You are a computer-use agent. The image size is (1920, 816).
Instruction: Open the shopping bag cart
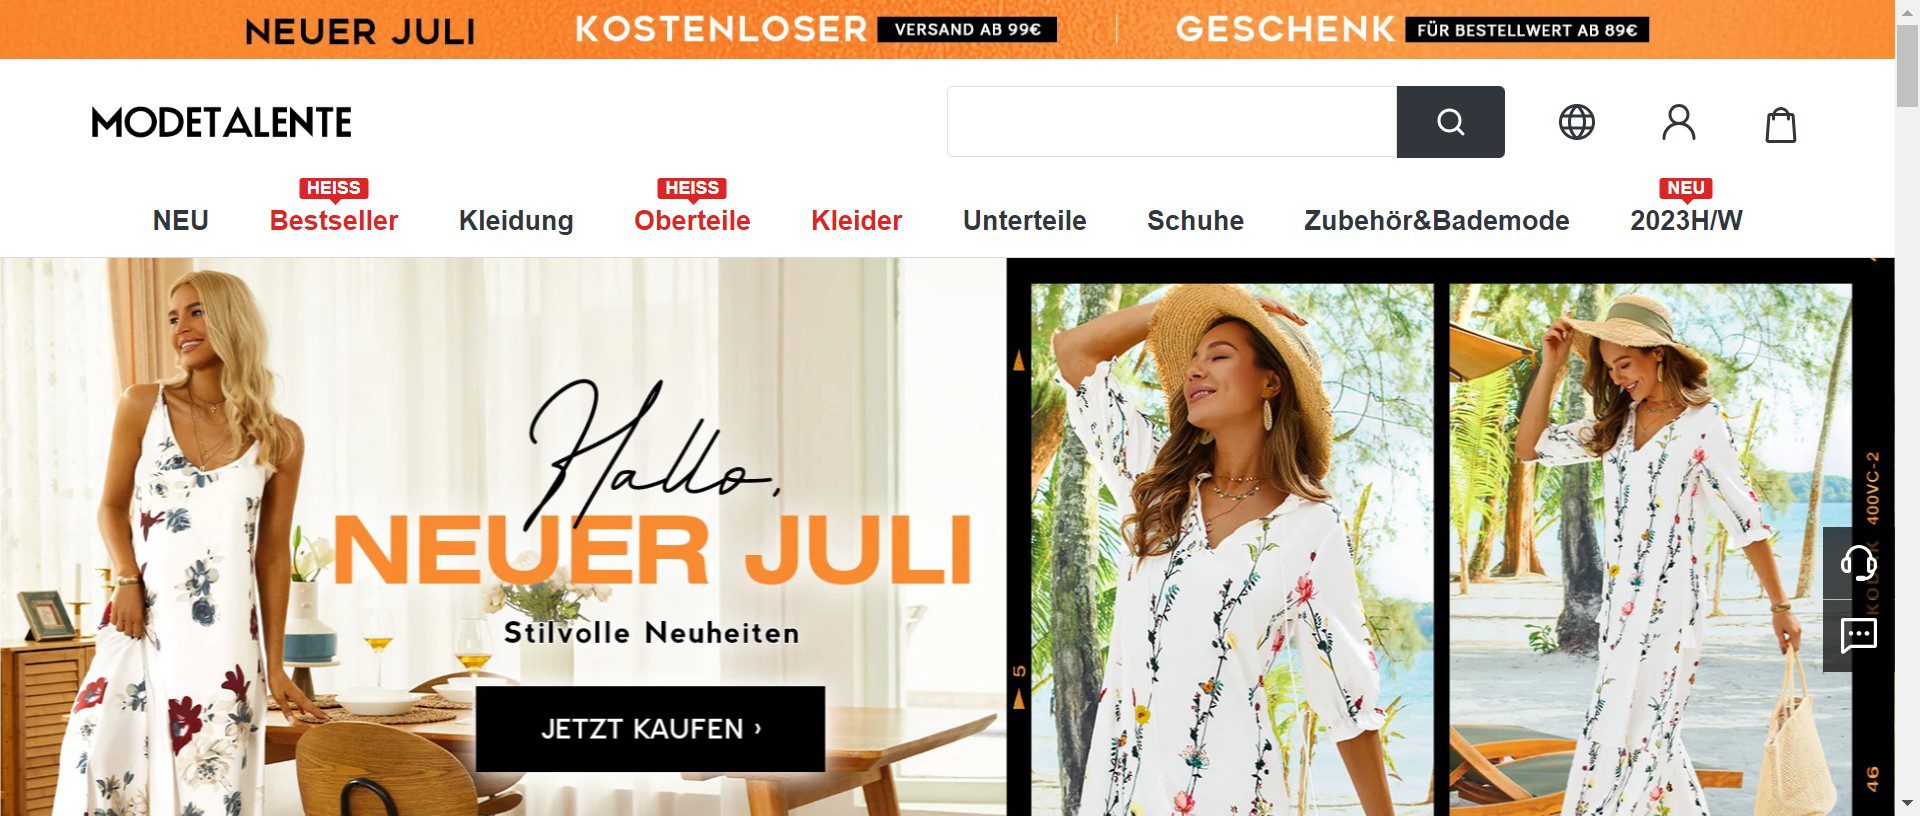1781,125
